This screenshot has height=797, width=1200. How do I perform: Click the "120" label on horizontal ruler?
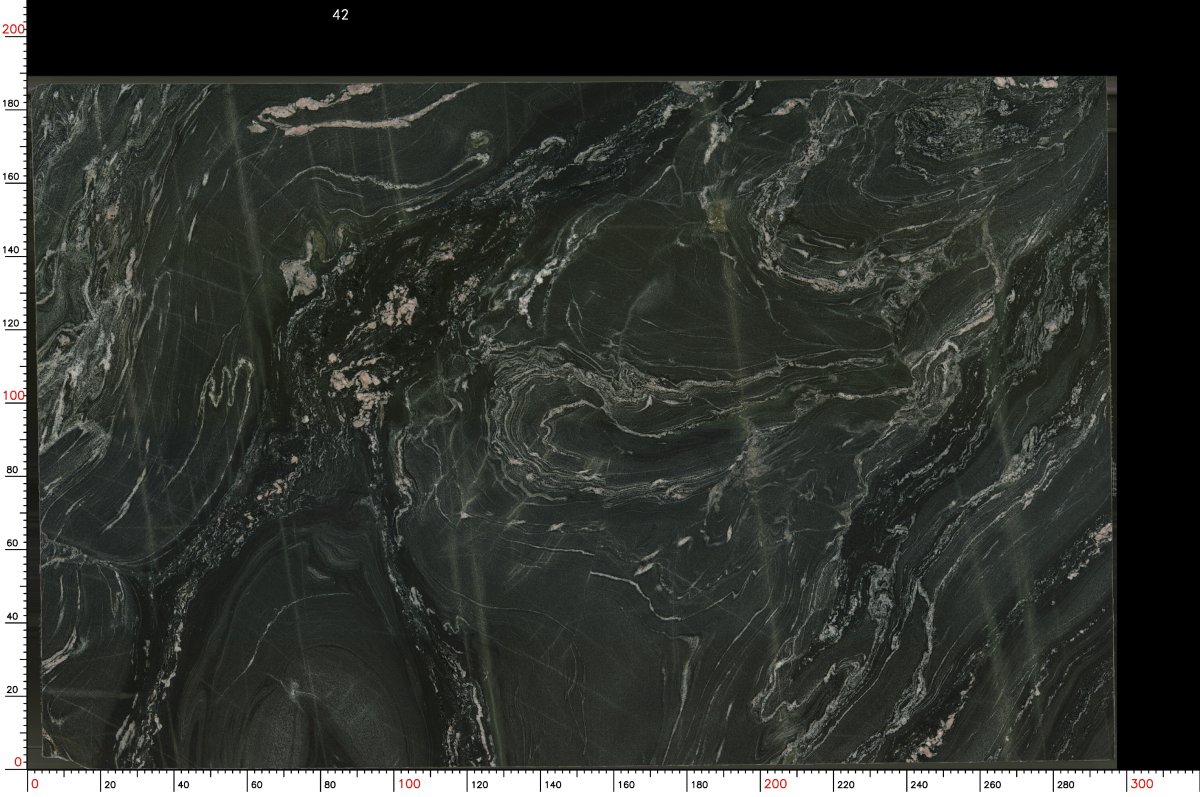pyautogui.click(x=480, y=785)
